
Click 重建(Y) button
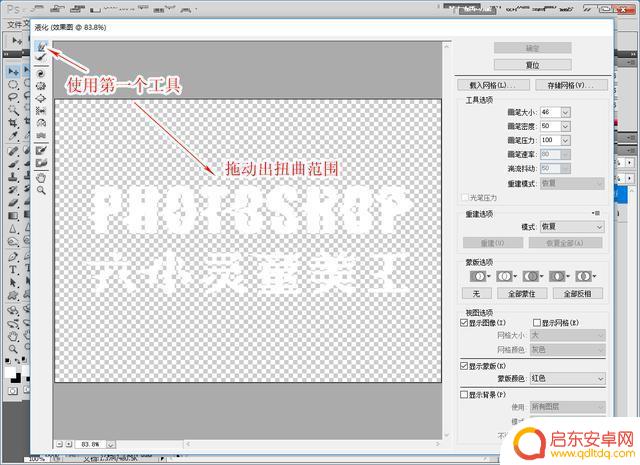[493, 243]
